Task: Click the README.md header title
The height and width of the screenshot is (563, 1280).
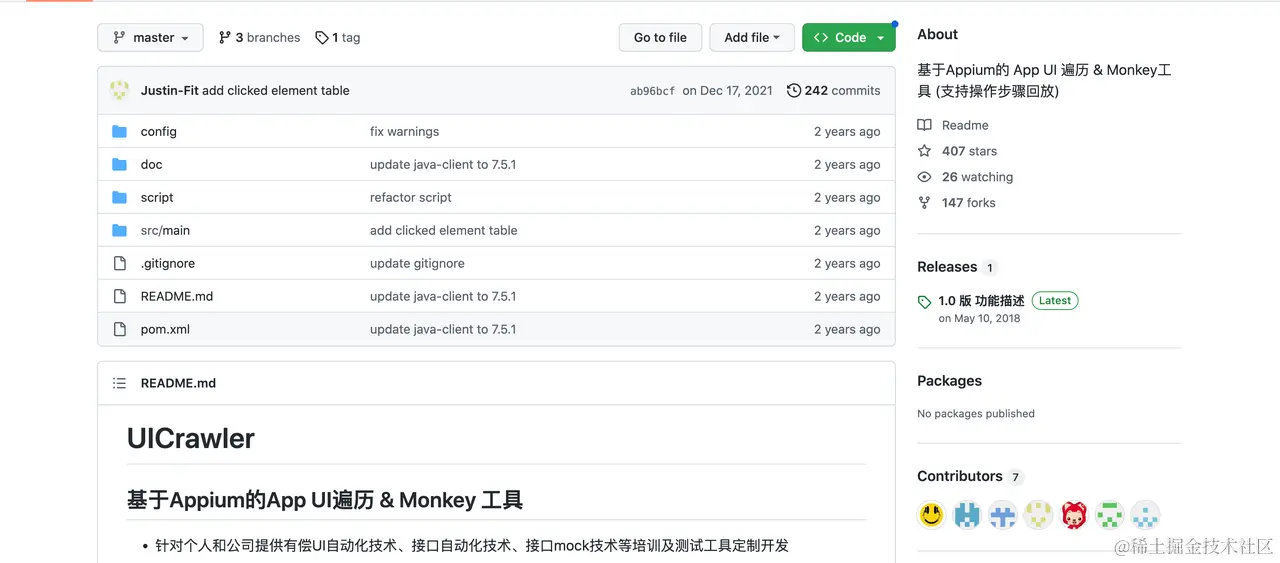Action: pos(178,383)
